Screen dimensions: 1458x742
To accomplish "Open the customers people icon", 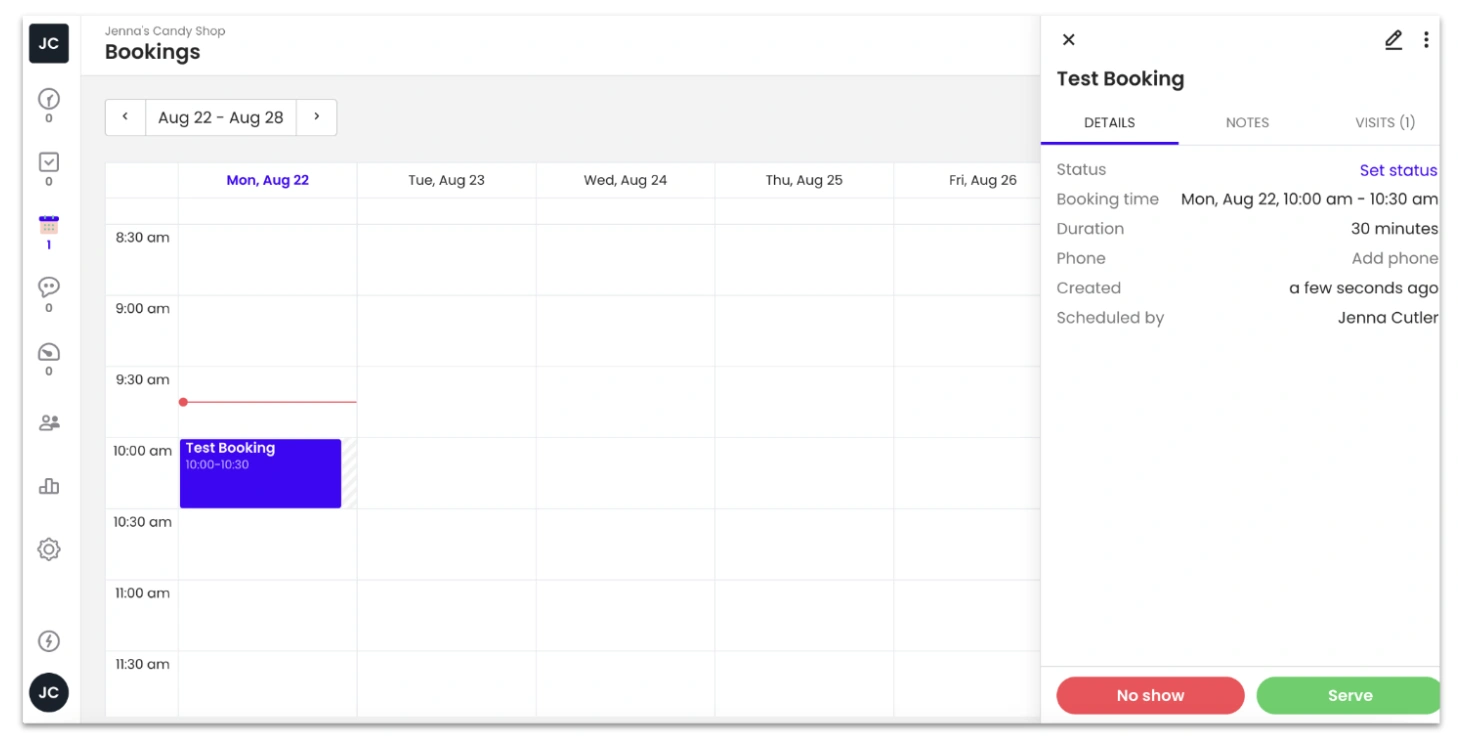I will [49, 423].
